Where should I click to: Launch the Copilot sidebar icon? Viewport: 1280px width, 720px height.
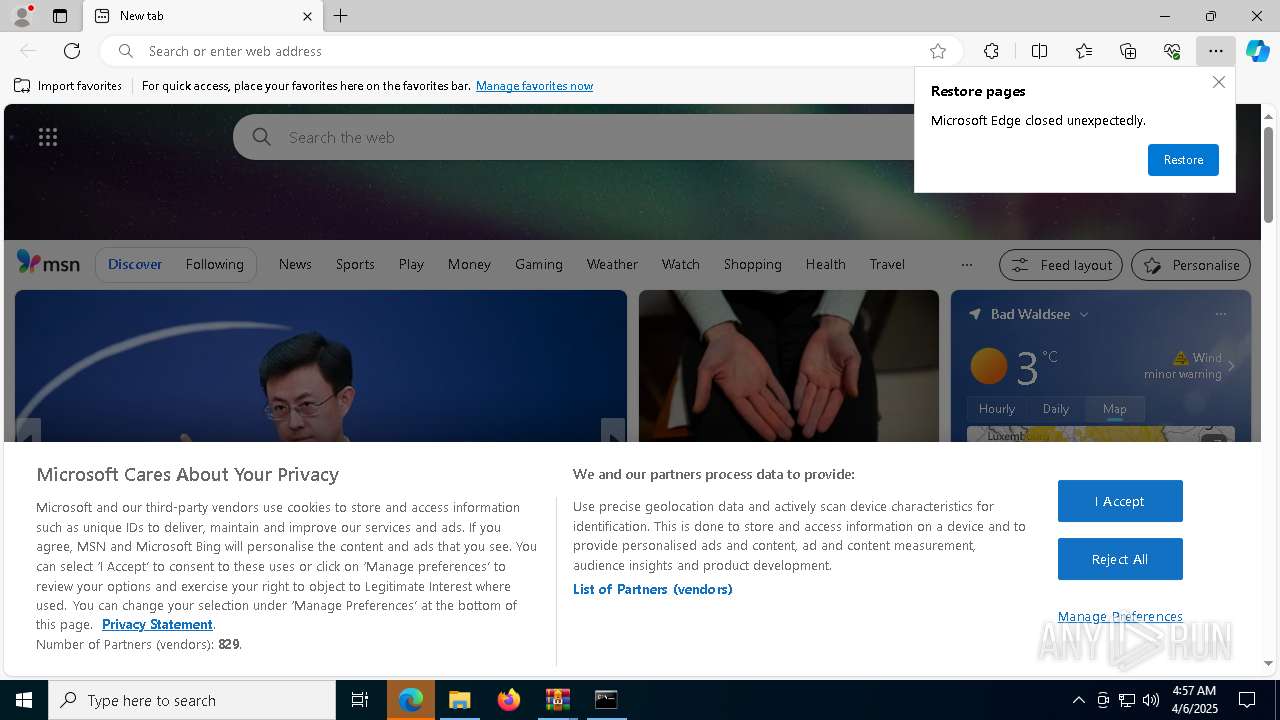[x=1258, y=51]
